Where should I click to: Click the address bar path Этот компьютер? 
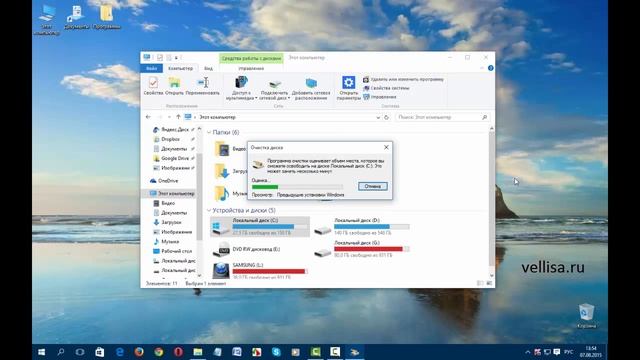tap(217, 117)
